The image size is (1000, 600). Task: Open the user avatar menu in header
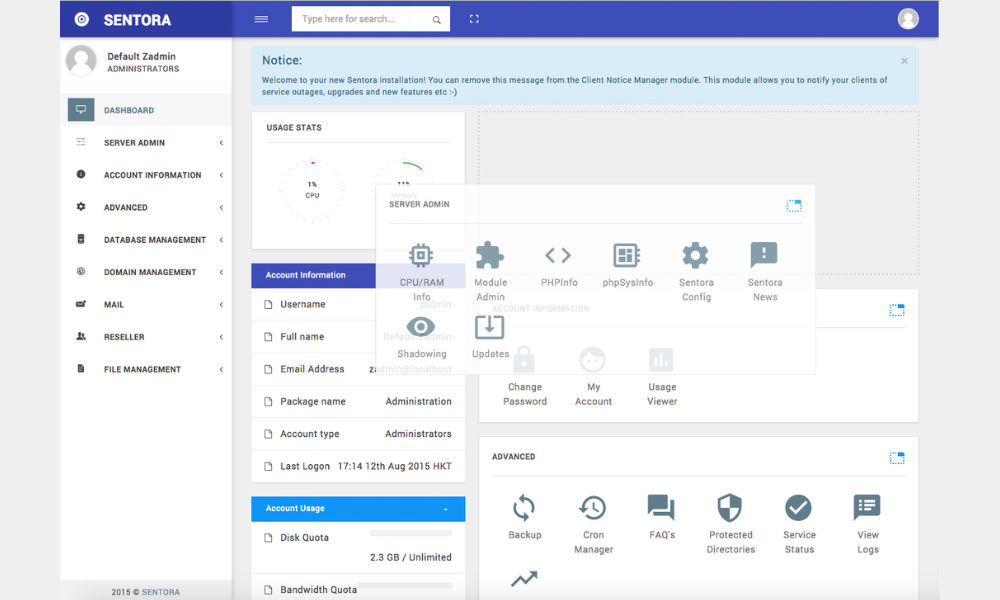click(908, 19)
